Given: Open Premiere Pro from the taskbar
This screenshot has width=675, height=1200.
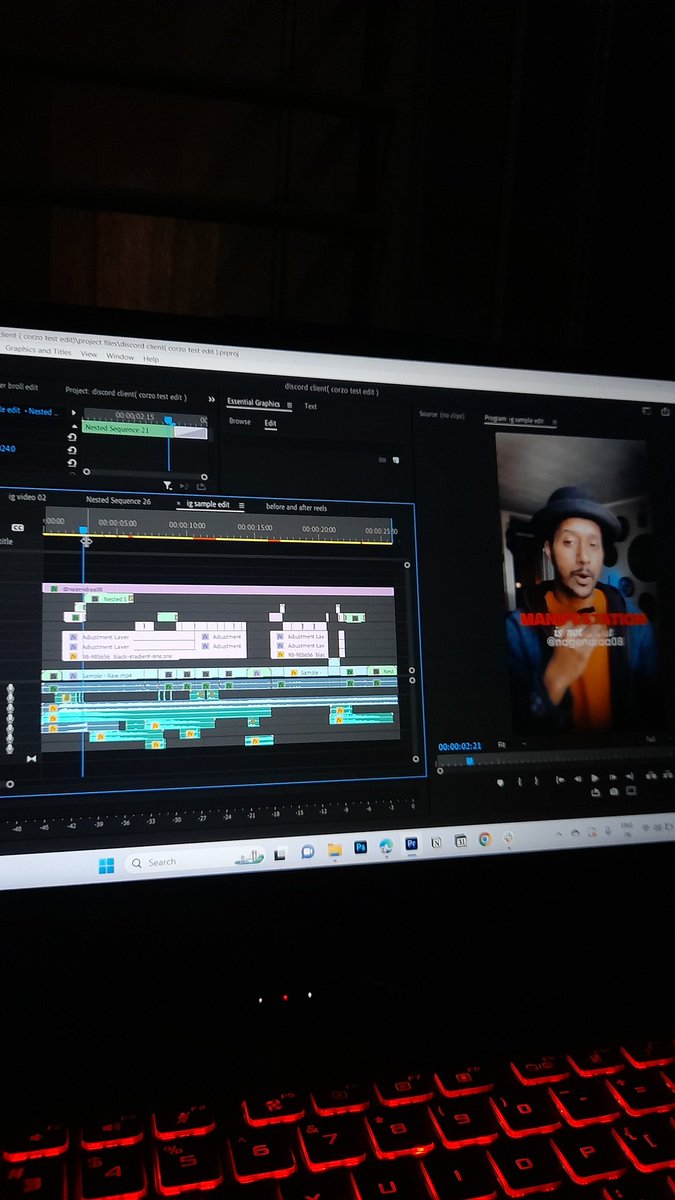Looking at the screenshot, I should (411, 844).
